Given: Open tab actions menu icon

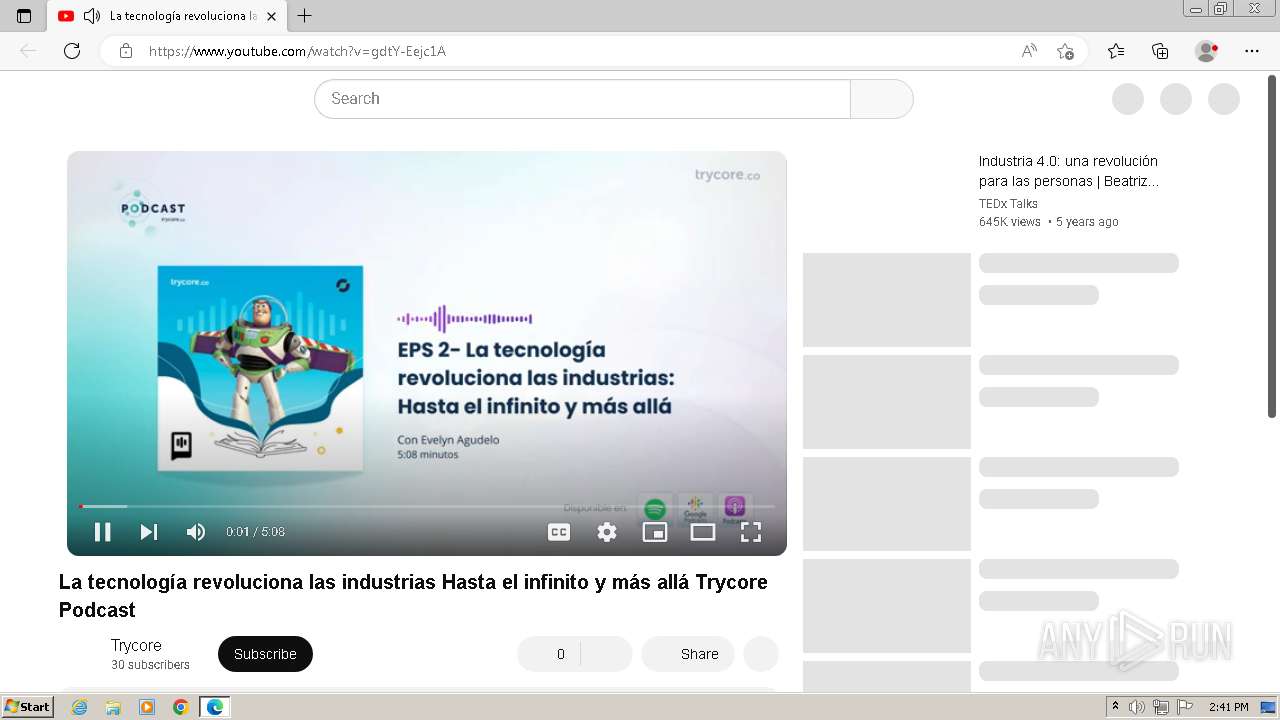Looking at the screenshot, I should click(x=24, y=16).
